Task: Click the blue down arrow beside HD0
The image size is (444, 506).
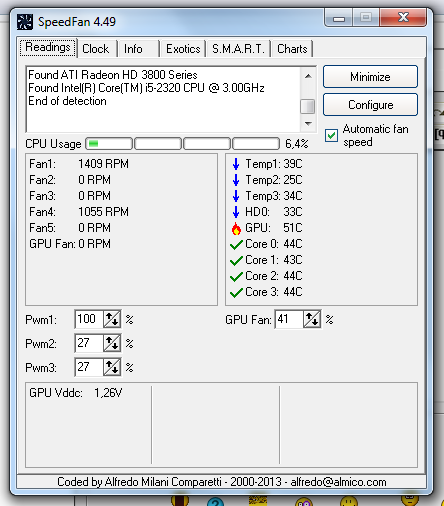Action: point(236,212)
